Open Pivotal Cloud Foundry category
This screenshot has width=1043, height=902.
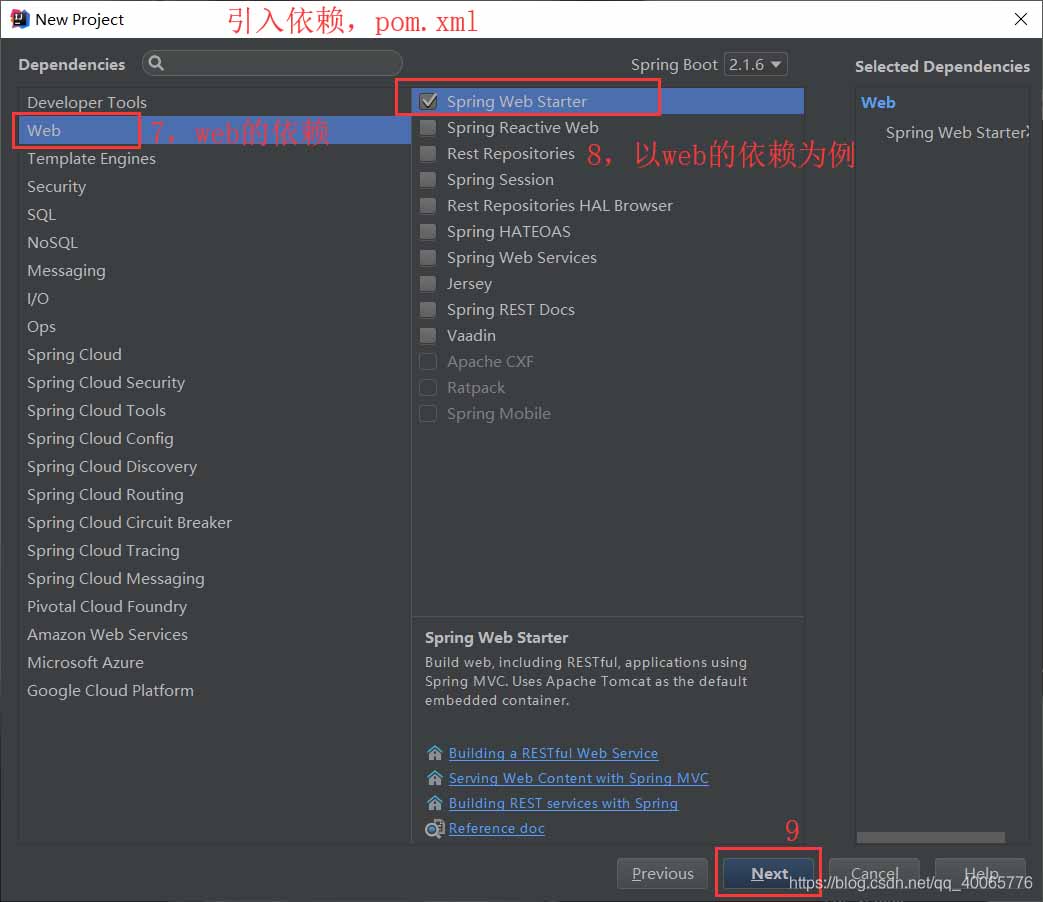[x=214, y=606]
